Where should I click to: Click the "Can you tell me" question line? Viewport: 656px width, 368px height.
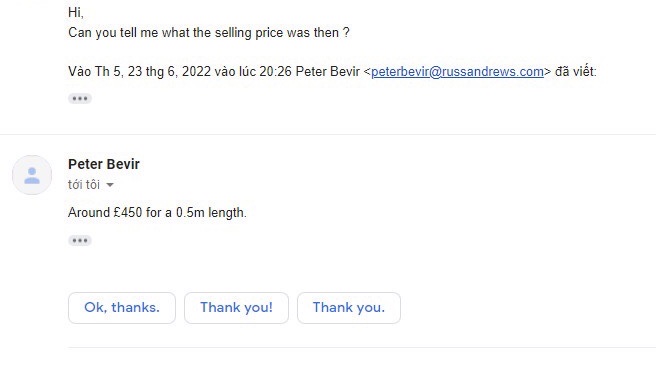point(209,33)
